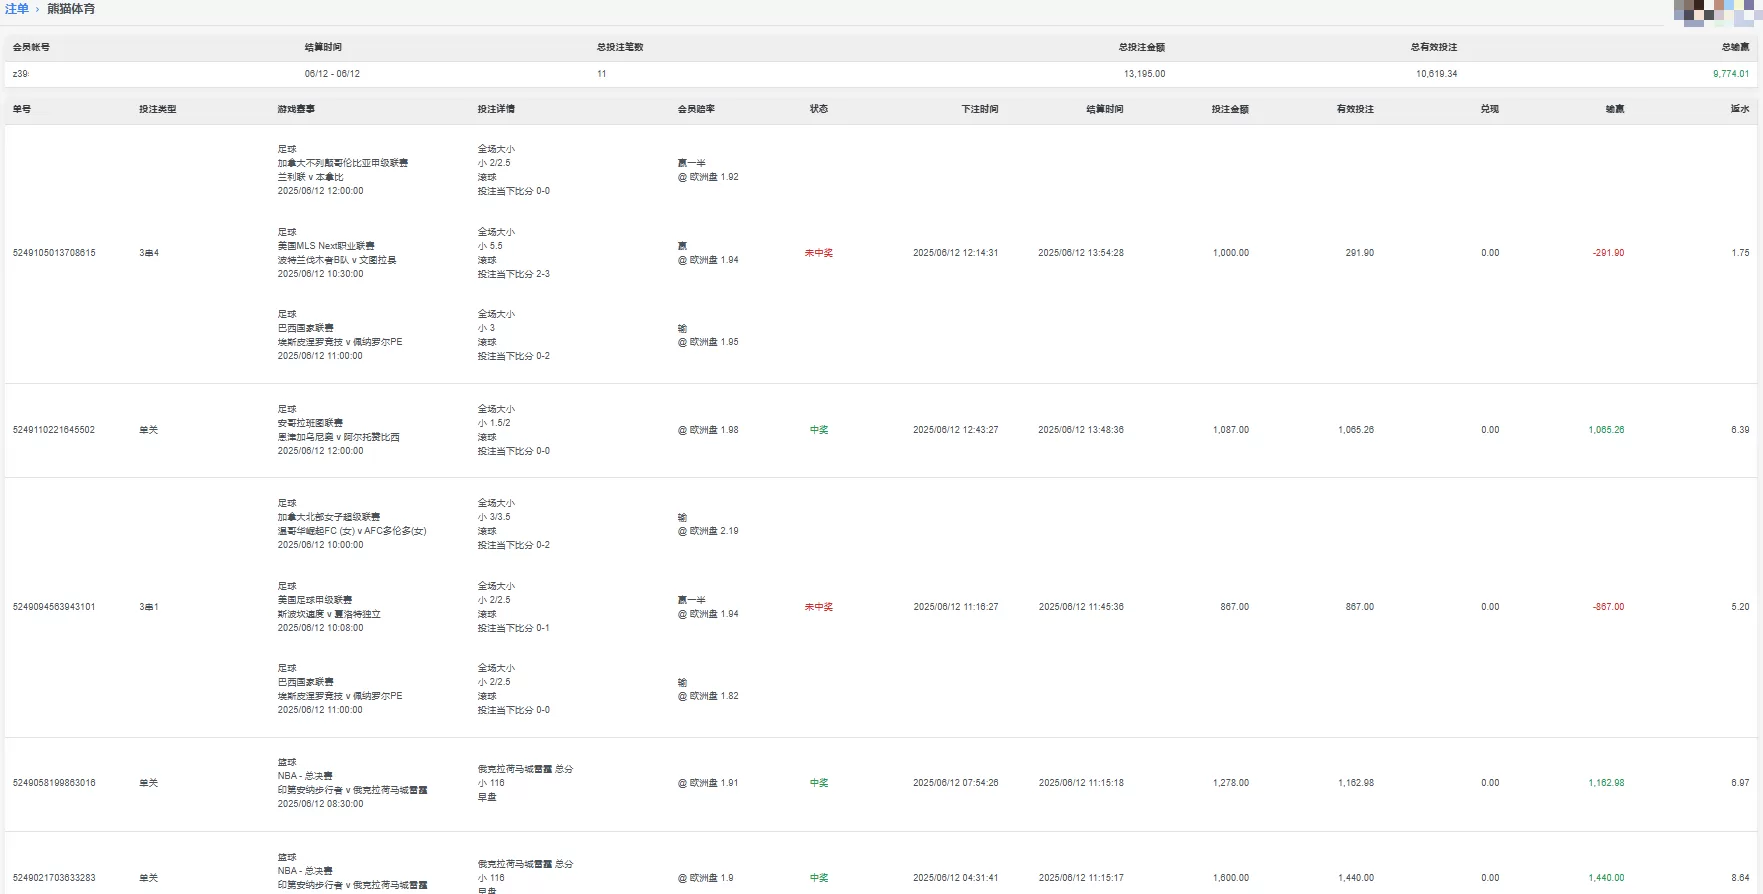The height and width of the screenshot is (894, 1763).
Task: Click the 返水 column header
Action: pyautogui.click(x=1740, y=109)
